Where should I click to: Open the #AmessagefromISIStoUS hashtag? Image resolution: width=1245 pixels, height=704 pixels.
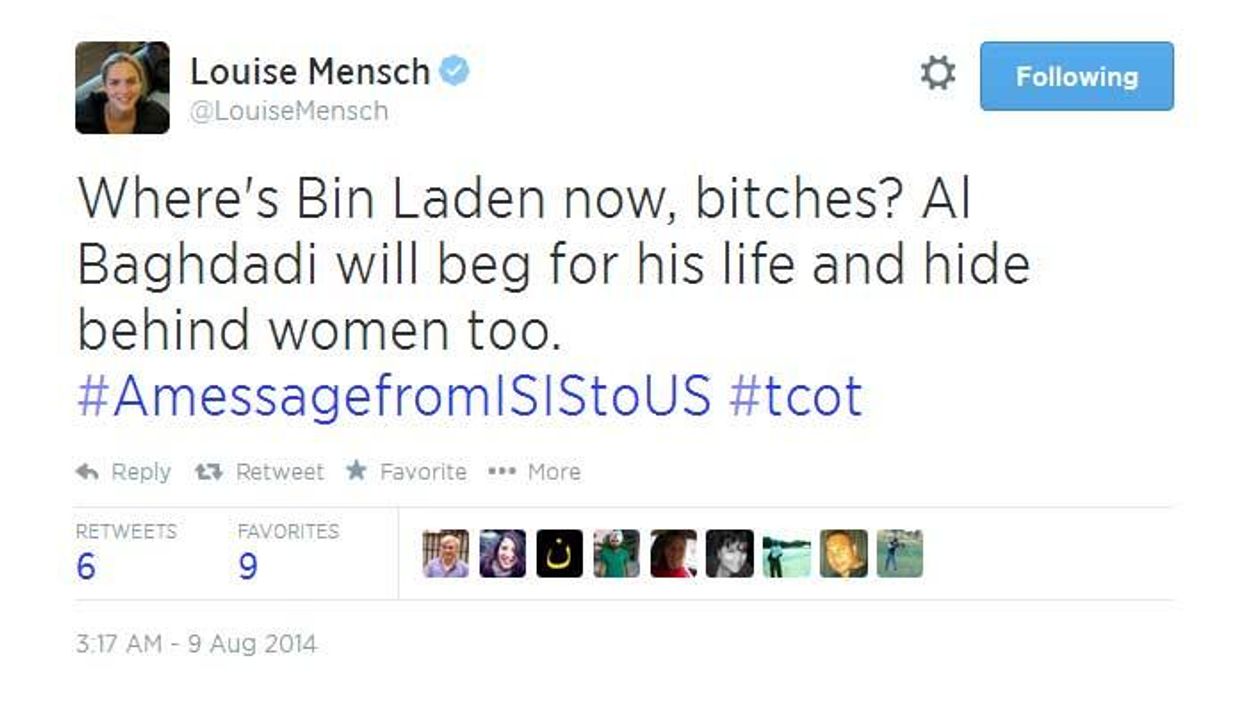coord(394,396)
